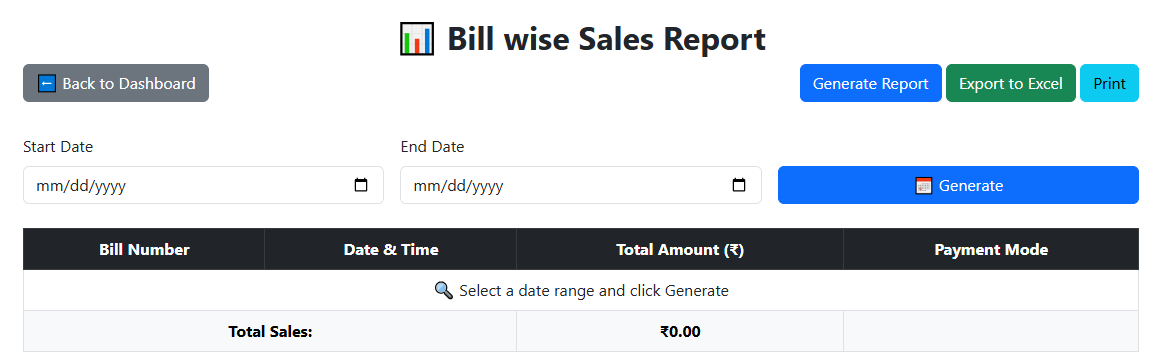Open the End Date calendar picker icon
Viewport: 1154px width, 363px height.
coord(738,186)
